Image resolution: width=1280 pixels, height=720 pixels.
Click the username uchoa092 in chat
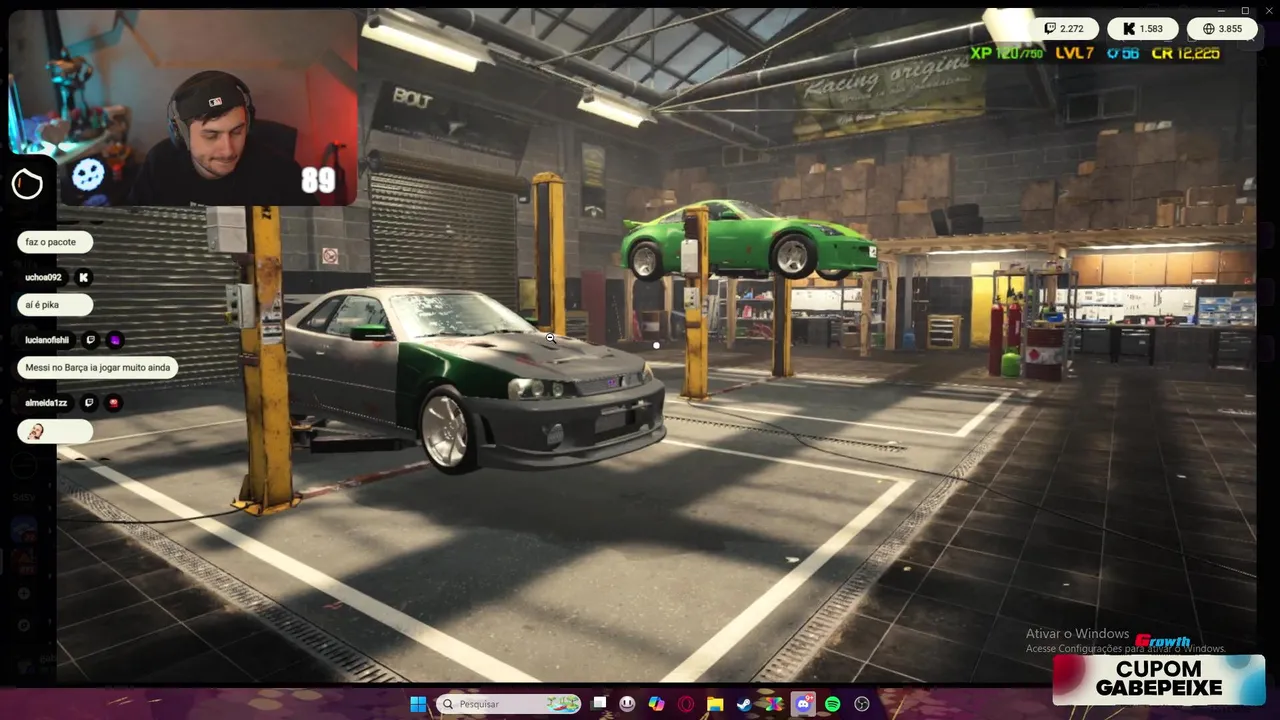click(43, 277)
